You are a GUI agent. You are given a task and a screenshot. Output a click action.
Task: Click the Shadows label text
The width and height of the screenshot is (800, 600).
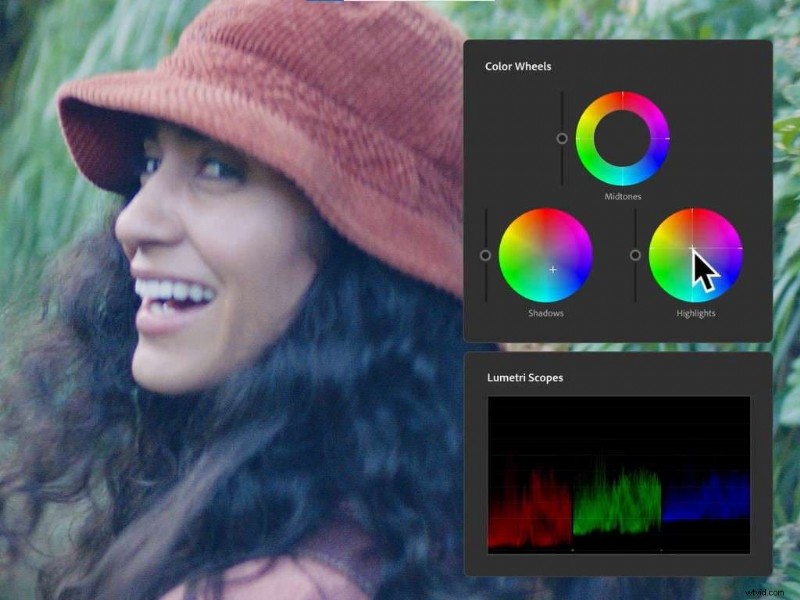(x=545, y=312)
